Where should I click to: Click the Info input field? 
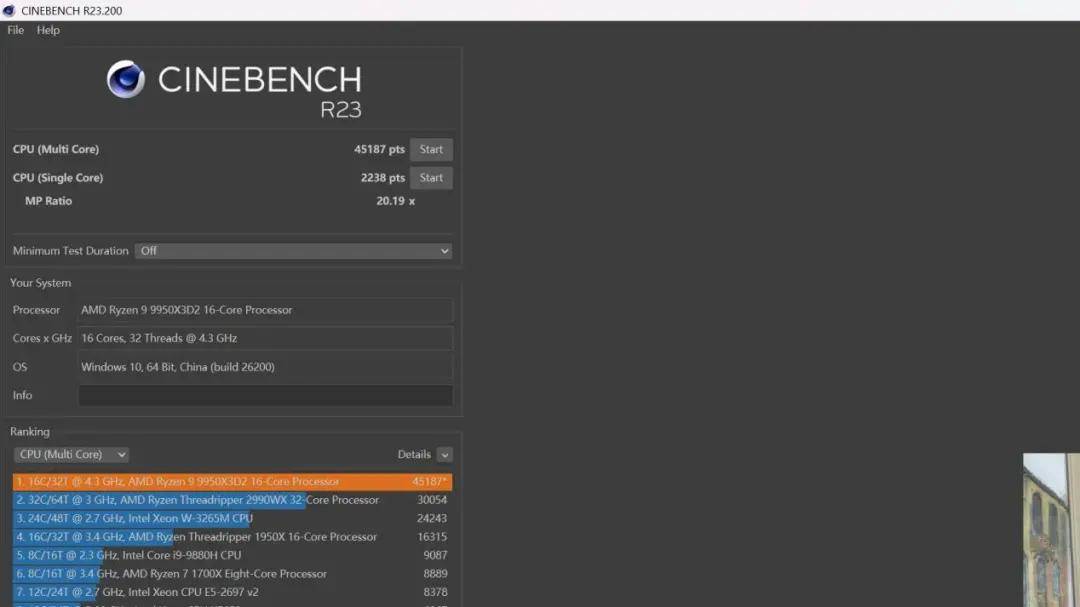click(x=265, y=395)
